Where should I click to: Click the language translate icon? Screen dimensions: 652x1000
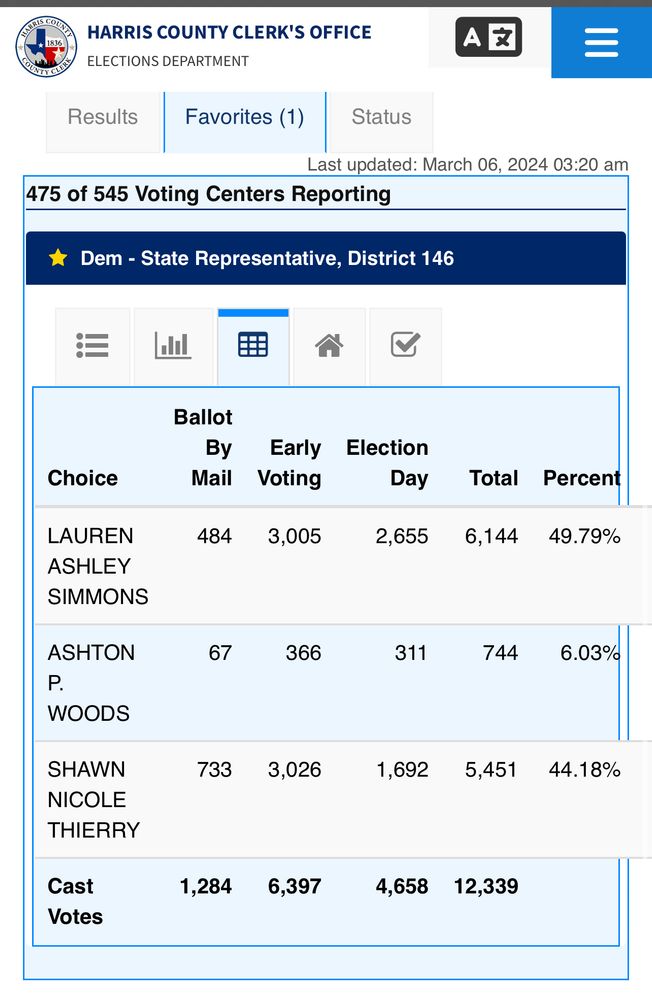pos(488,39)
